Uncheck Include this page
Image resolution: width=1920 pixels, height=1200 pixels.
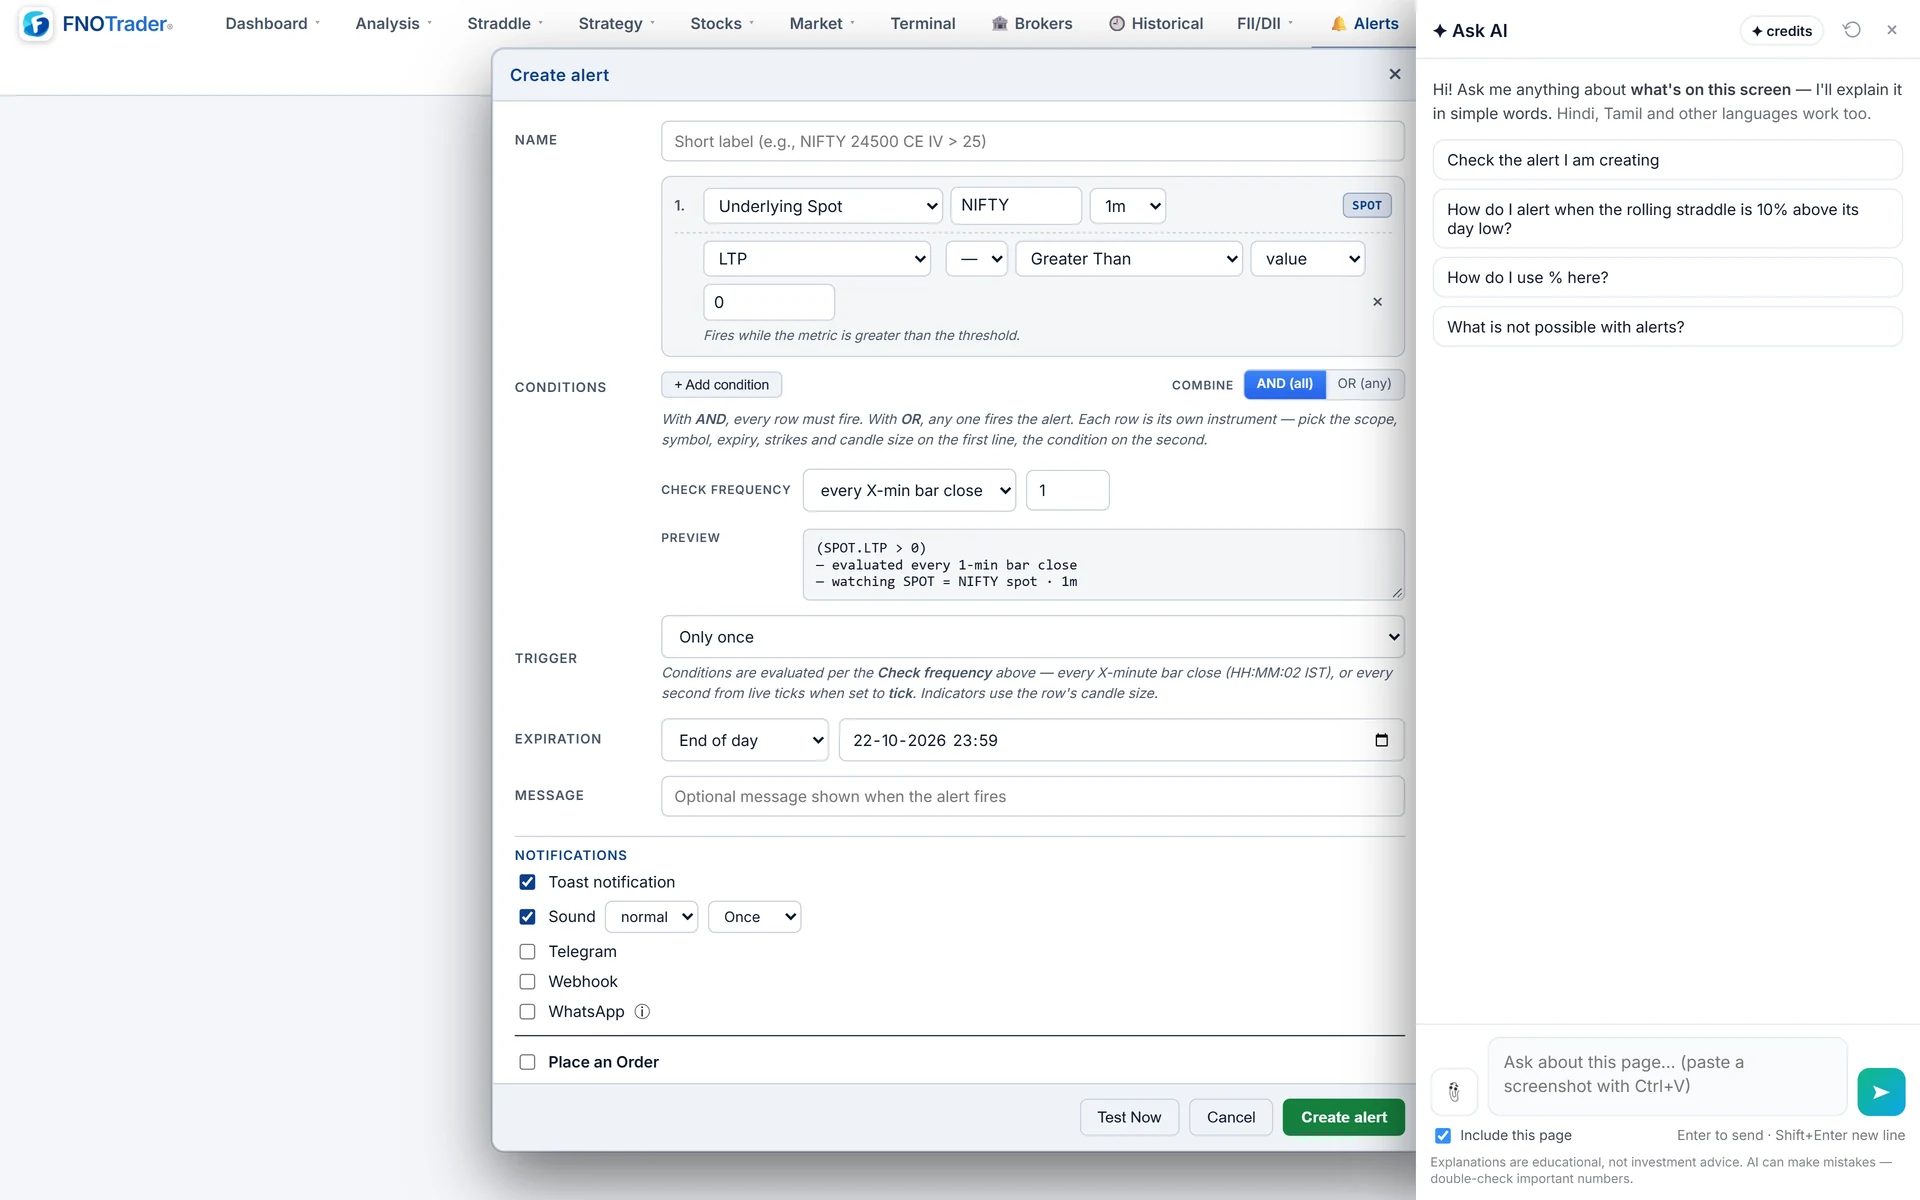[x=1443, y=1136]
